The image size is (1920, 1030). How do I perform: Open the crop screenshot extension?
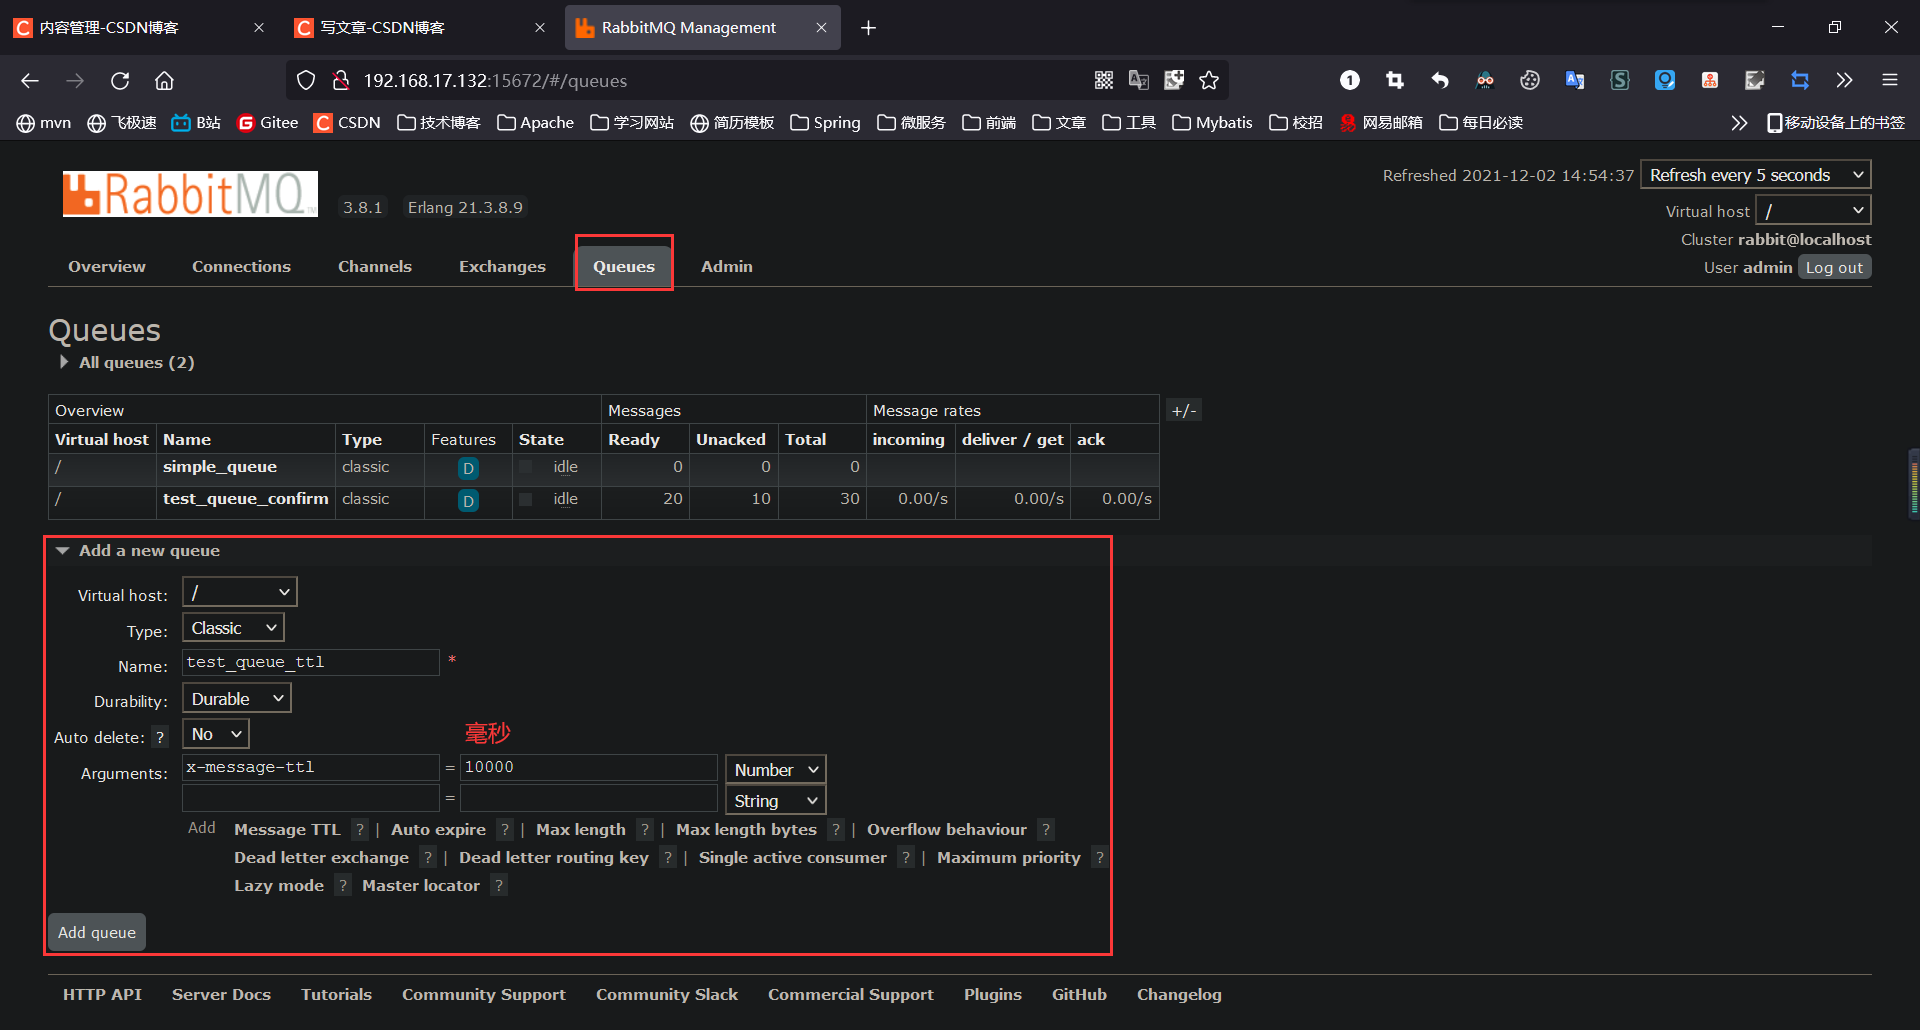point(1395,81)
